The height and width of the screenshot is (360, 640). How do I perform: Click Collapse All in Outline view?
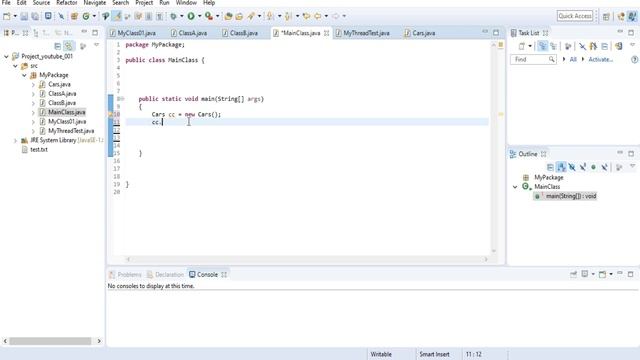pos(550,167)
